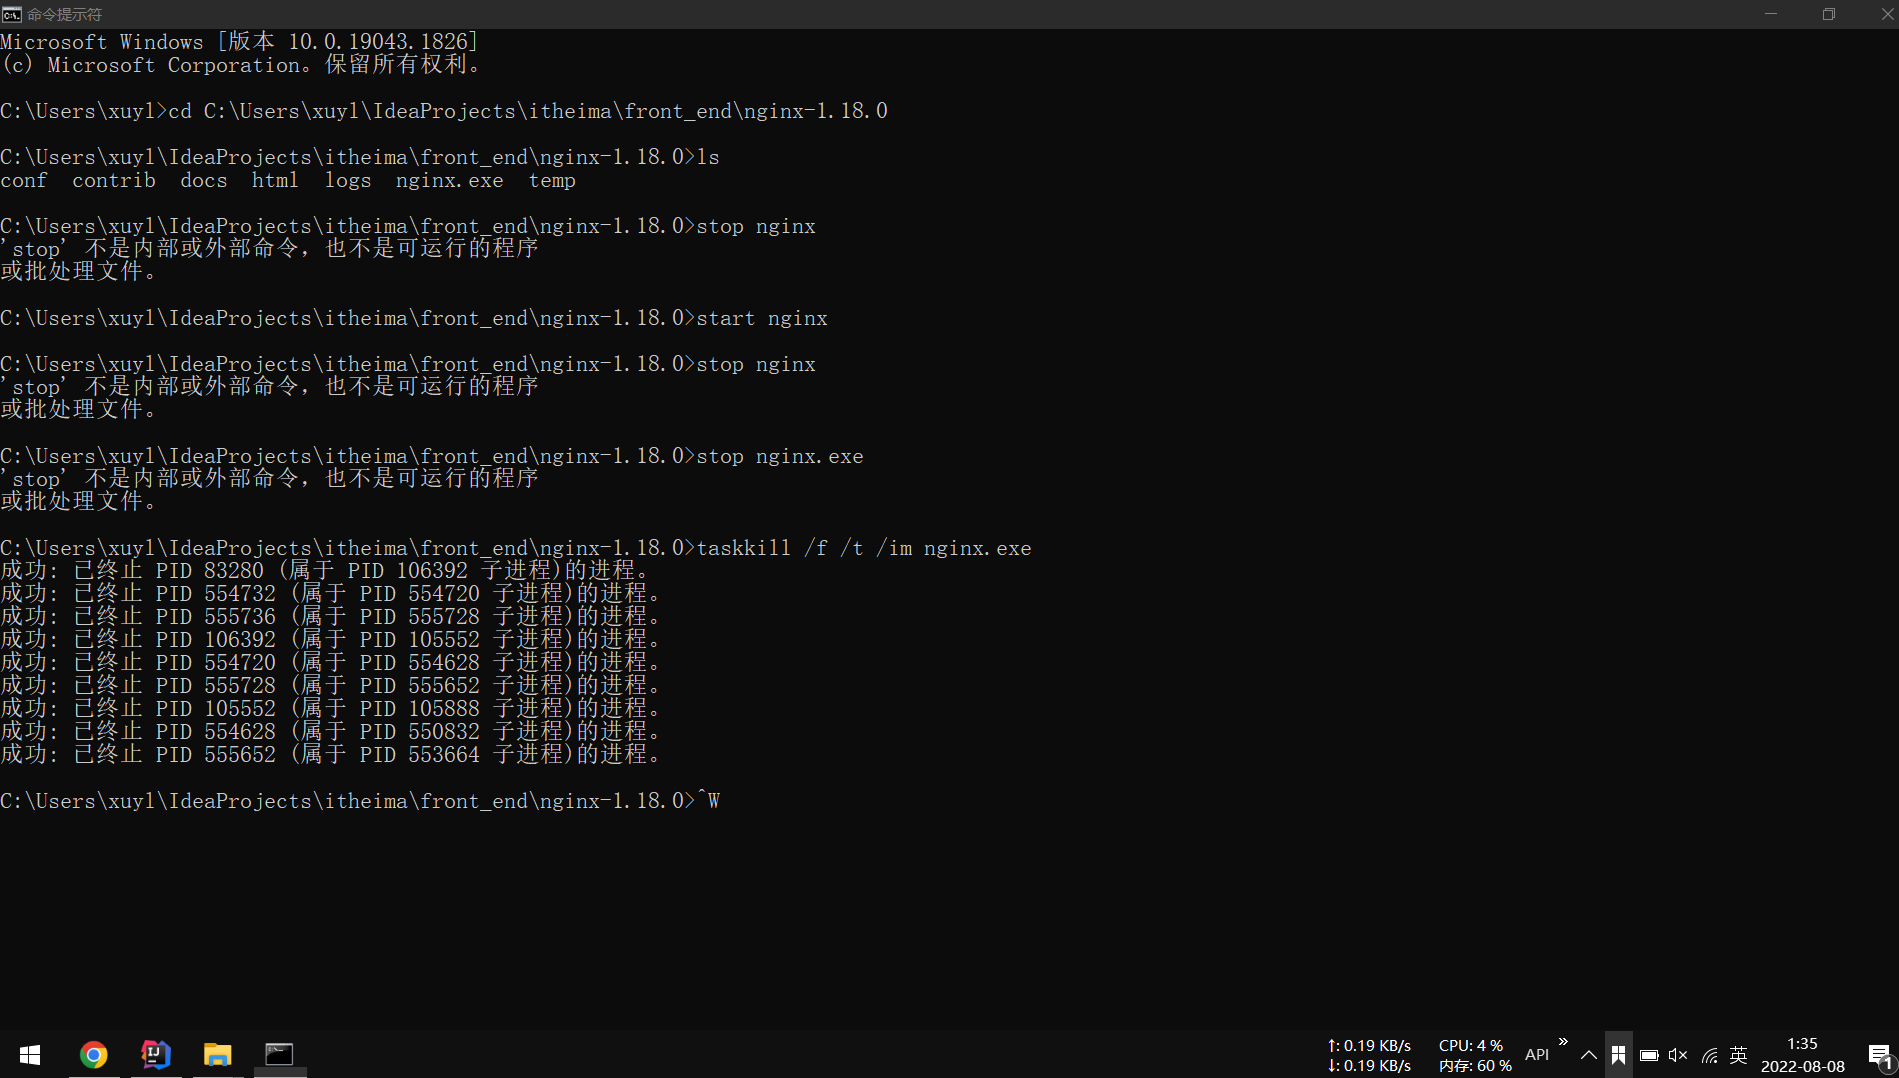Open Google Chrome from the taskbar
The width and height of the screenshot is (1899, 1078).
(94, 1054)
